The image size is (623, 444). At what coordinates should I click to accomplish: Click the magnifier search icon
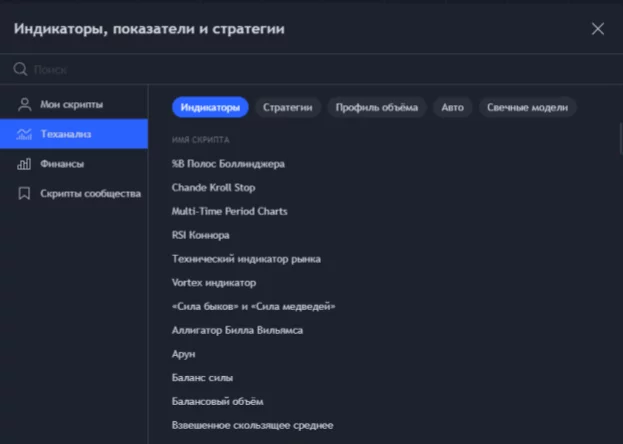pyautogui.click(x=20, y=70)
